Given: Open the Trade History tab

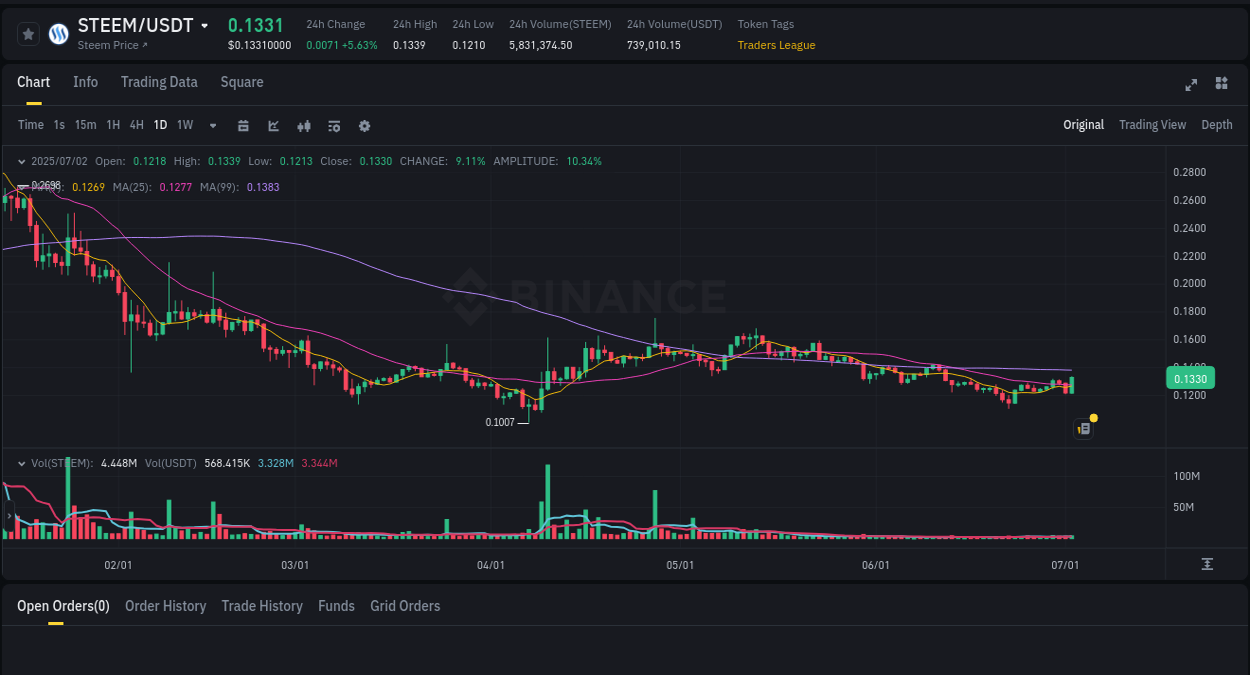Looking at the screenshot, I should (262, 605).
